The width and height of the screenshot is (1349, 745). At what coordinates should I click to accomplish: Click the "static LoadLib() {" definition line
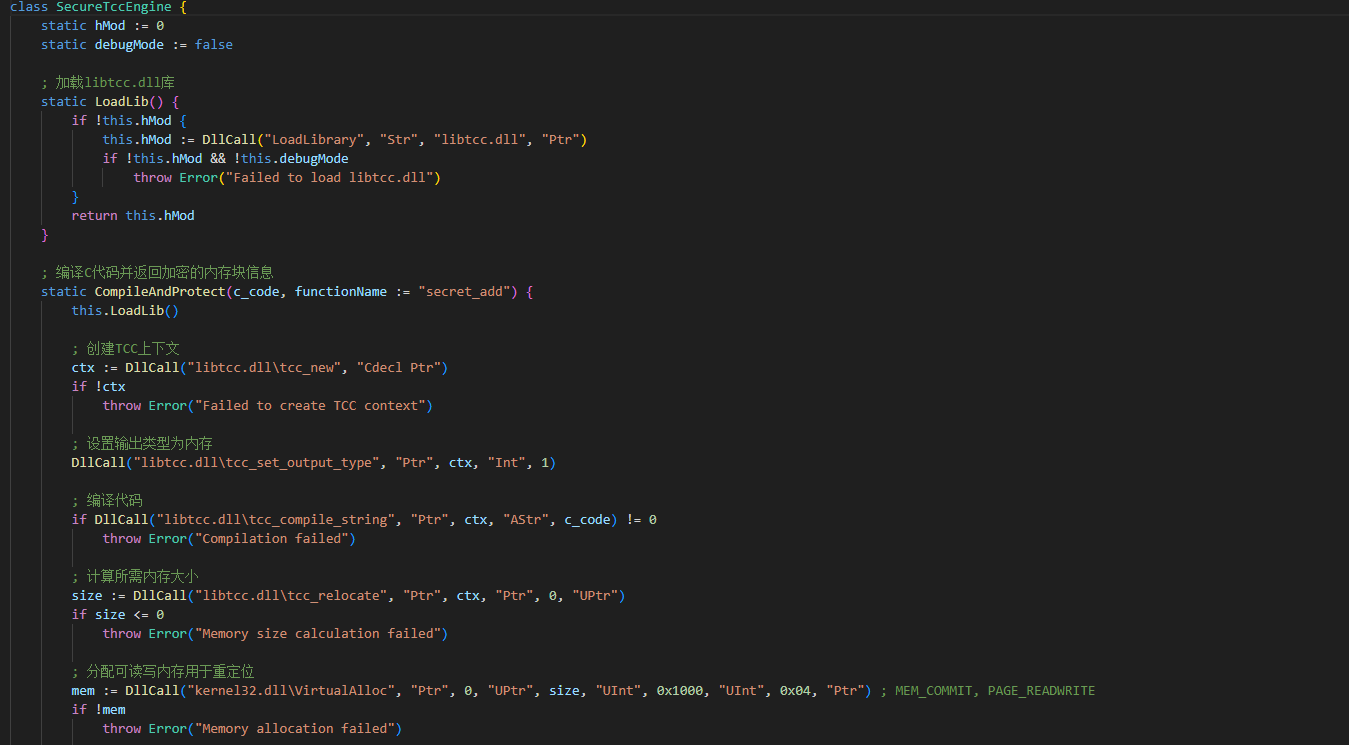click(110, 102)
